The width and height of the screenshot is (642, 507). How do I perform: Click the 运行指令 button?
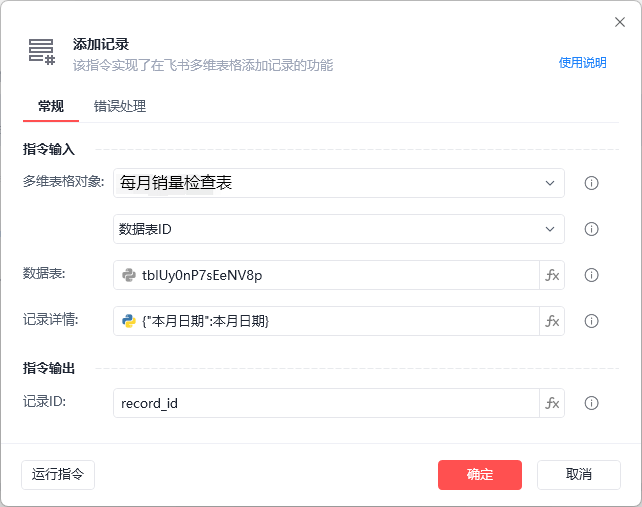click(58, 474)
